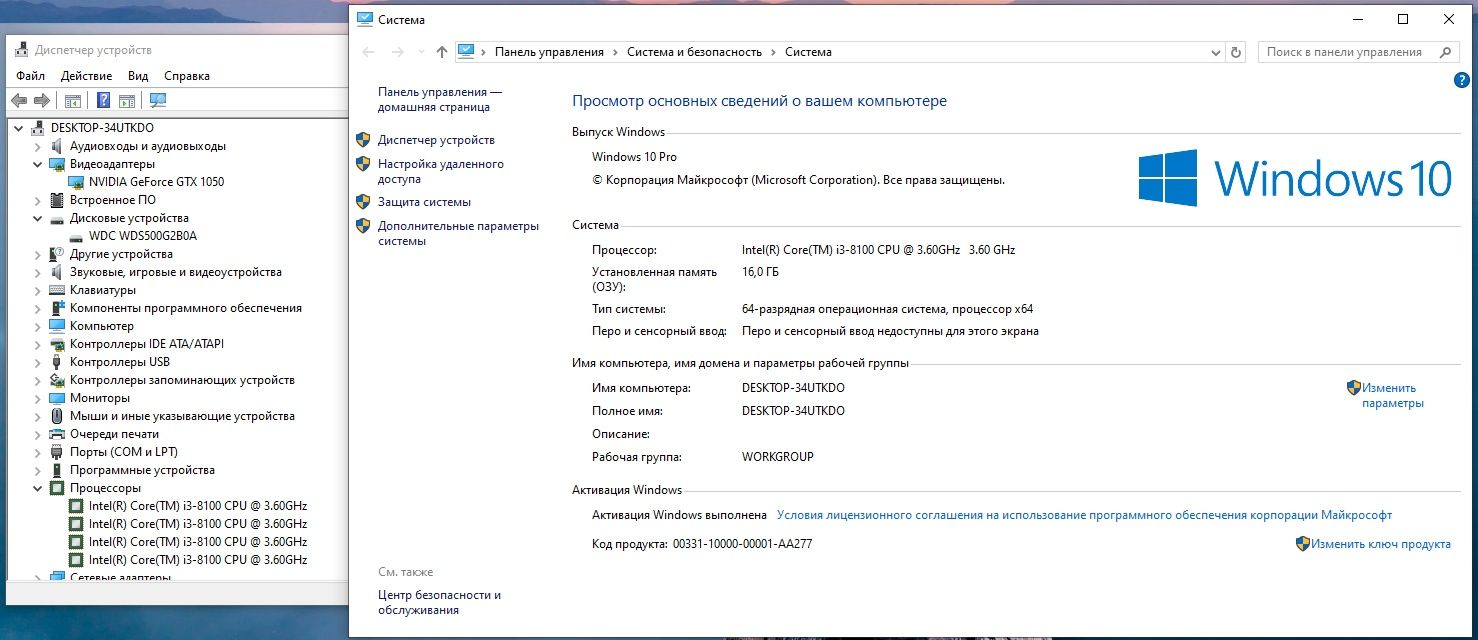Open Вид menu in Device Manager
Viewport: 1478px width, 640px height.
[138, 76]
